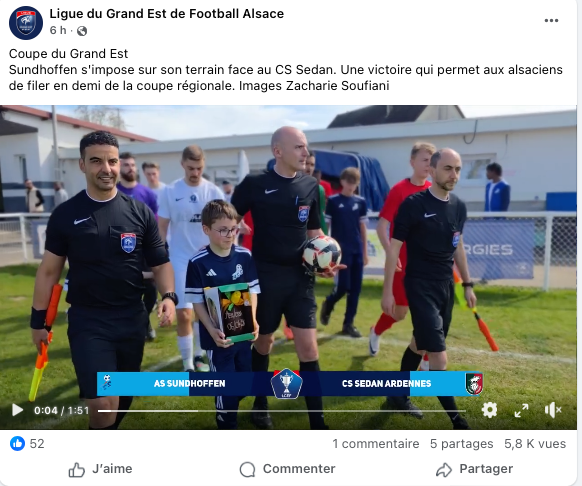Like the post with J'aime

[x=100, y=469]
